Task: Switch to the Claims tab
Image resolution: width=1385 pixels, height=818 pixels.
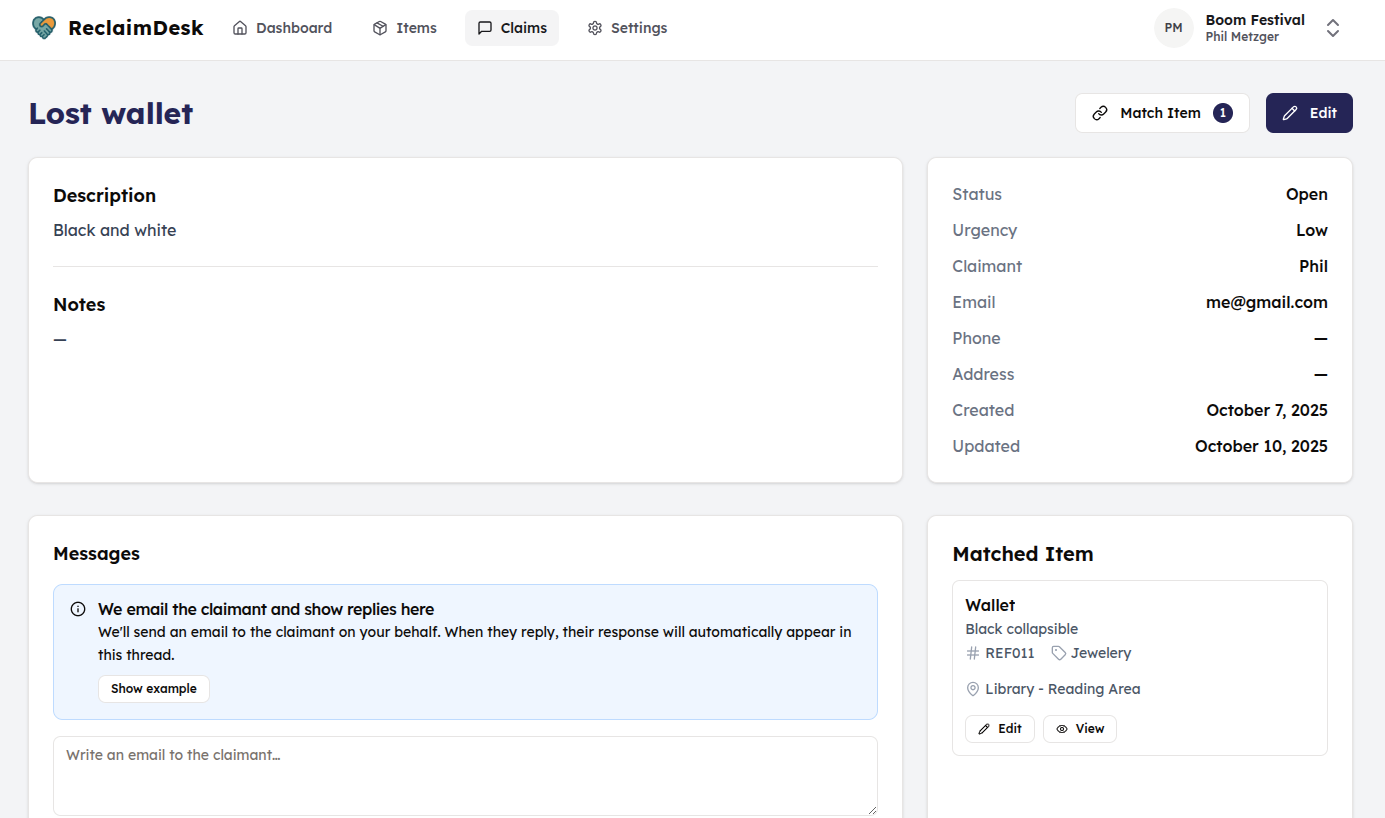Action: (511, 27)
